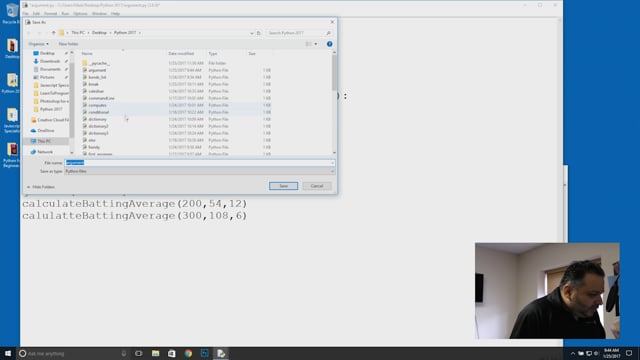Click the file list vertical scrollbar

[x=334, y=73]
